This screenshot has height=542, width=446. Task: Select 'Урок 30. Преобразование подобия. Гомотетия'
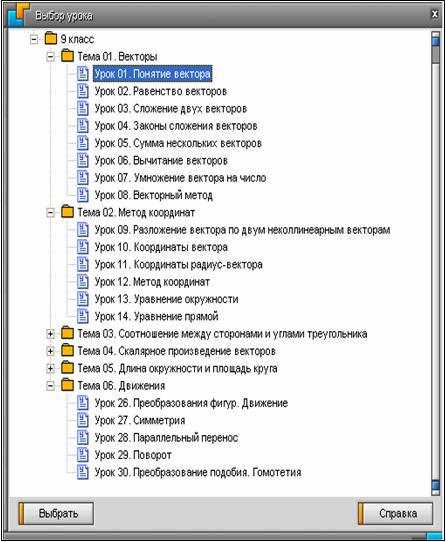198,472
